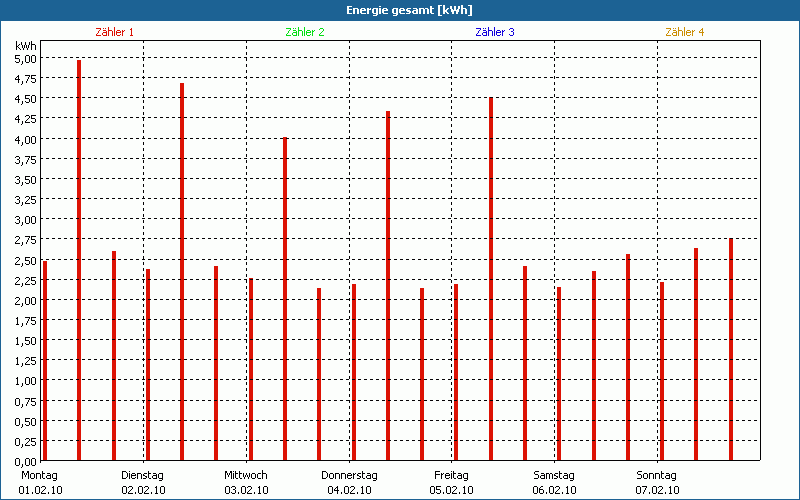This screenshot has width=800, height=500.
Task: Select the orange Zähler 4 legend label
Action: (x=685, y=32)
